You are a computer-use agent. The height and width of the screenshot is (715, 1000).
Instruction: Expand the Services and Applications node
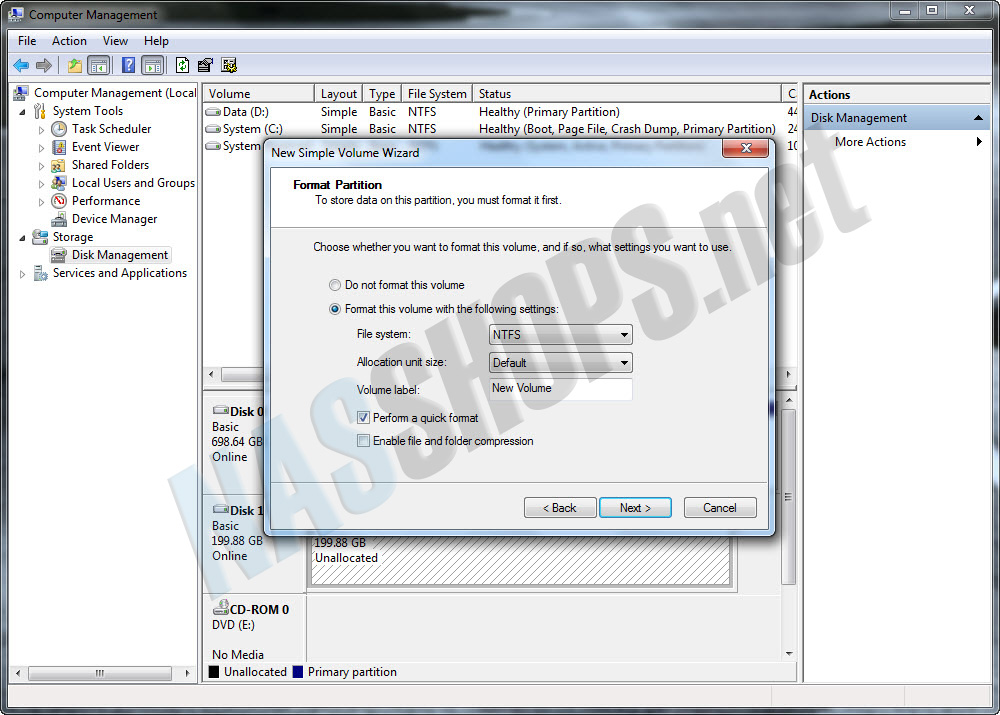coord(22,274)
